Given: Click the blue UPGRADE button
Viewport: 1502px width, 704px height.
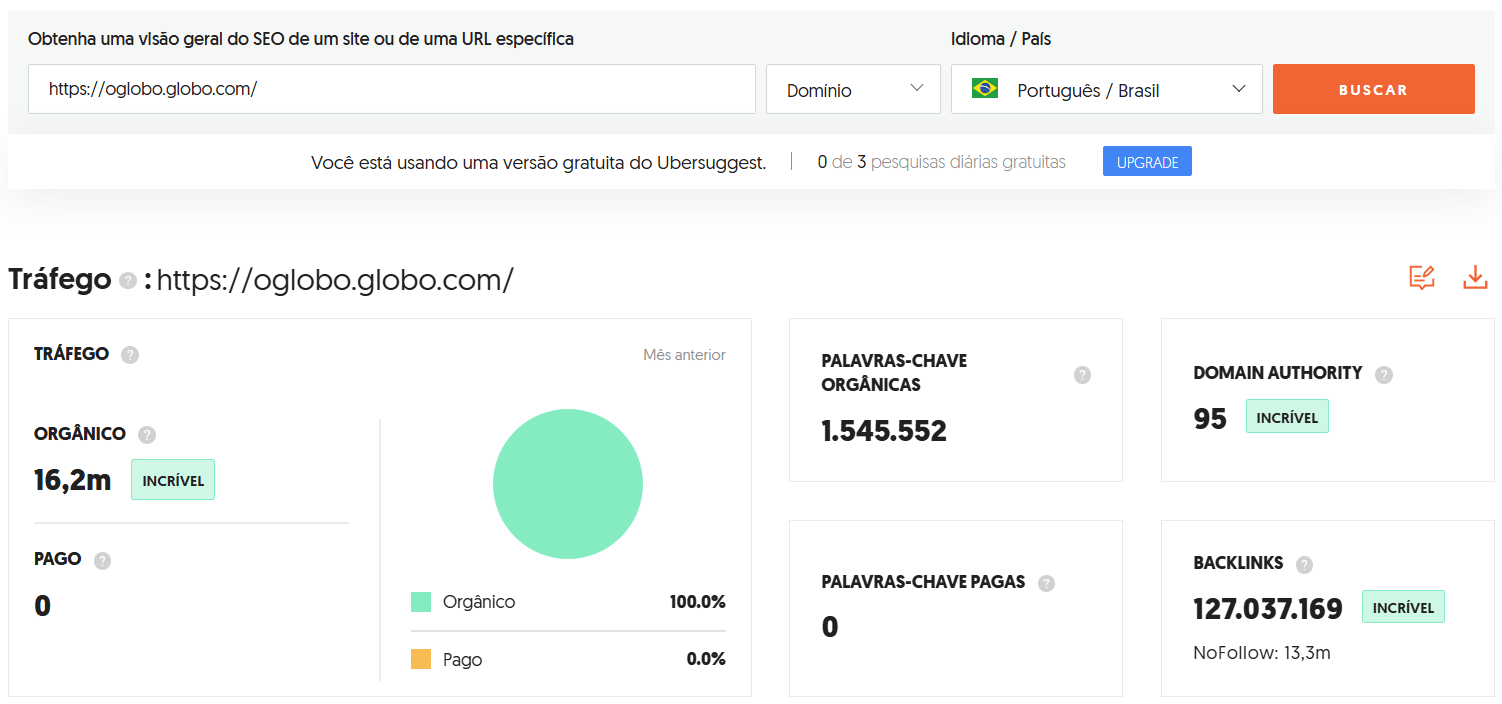Looking at the screenshot, I should tap(1147, 162).
